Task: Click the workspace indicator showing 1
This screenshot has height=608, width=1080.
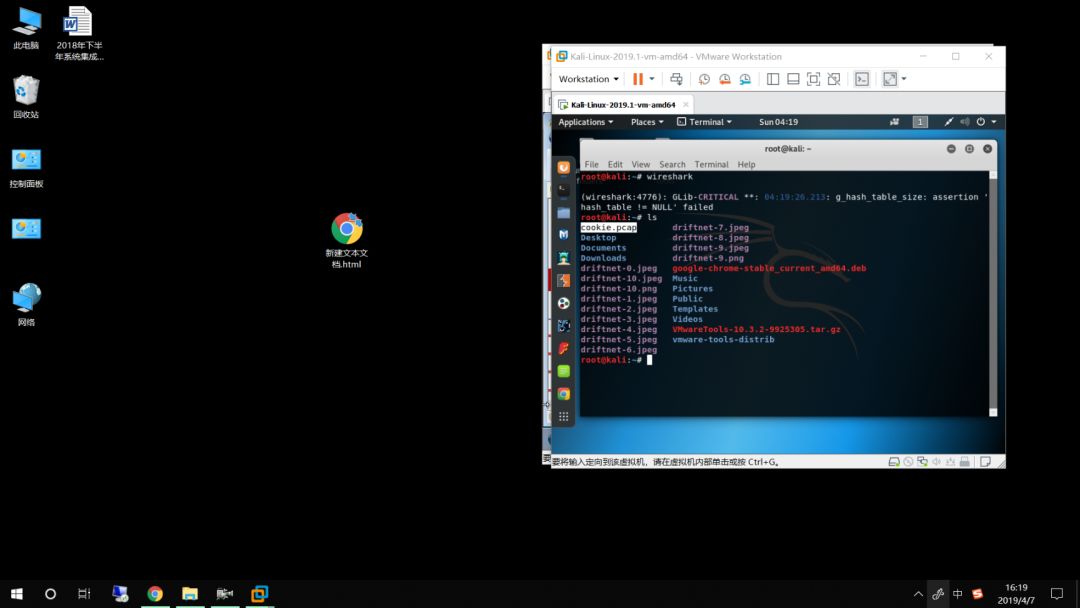Action: tap(919, 121)
